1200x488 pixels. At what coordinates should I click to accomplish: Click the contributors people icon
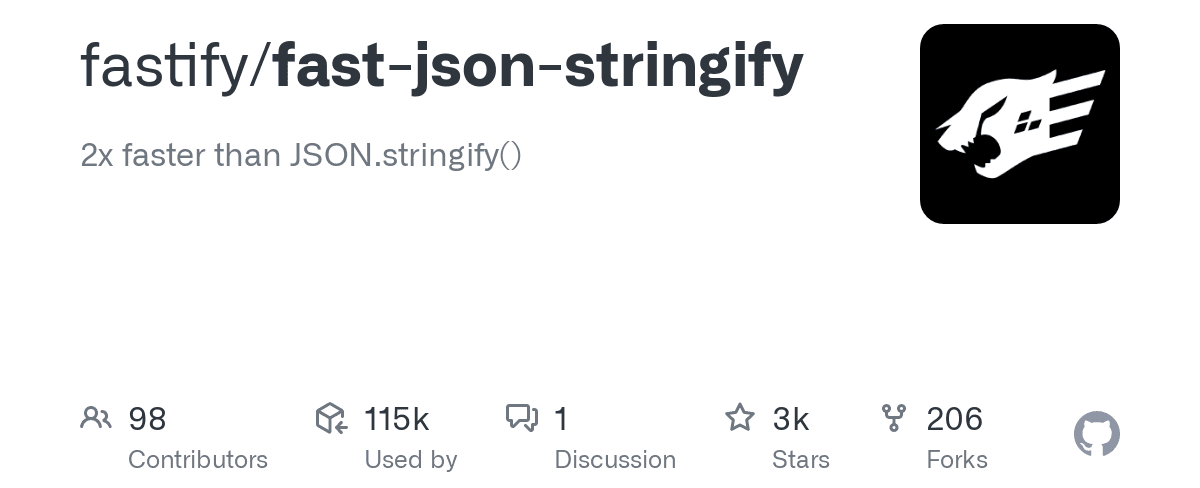click(95, 418)
